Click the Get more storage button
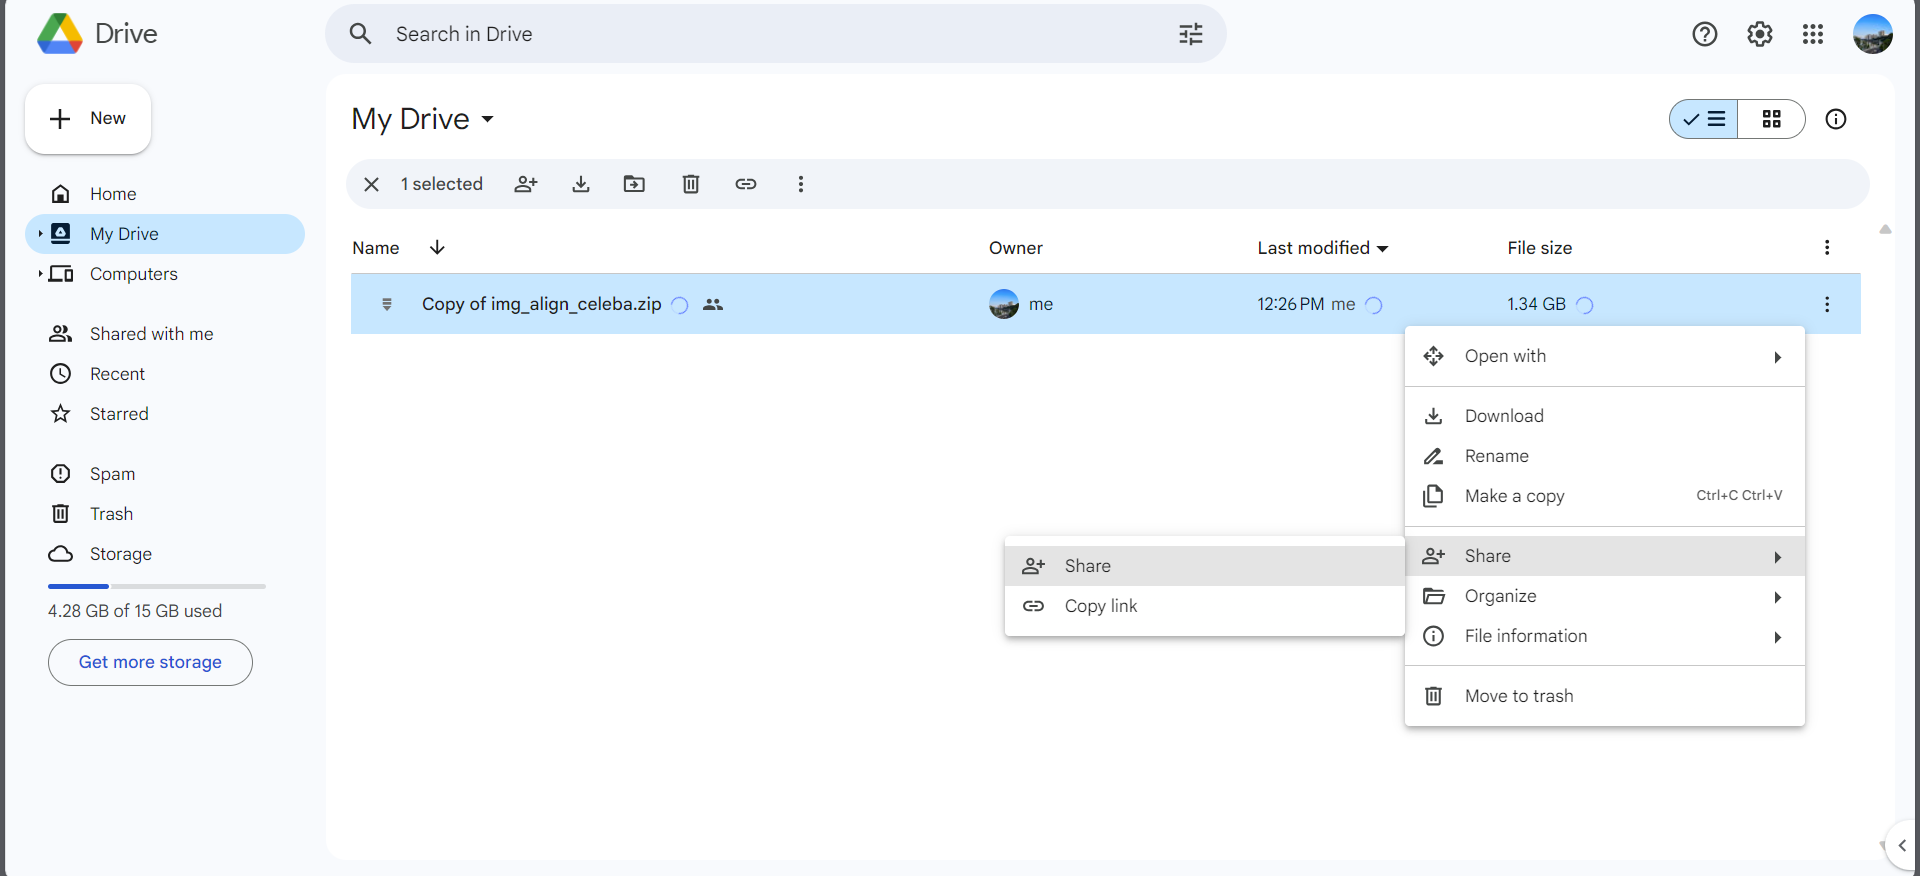The image size is (1920, 876). (x=150, y=662)
